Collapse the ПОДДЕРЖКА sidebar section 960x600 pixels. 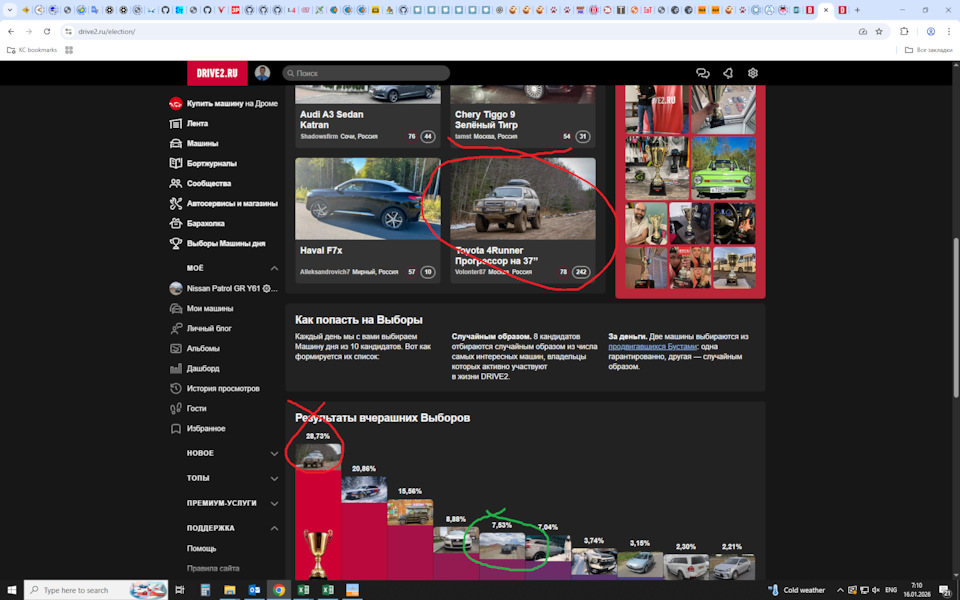[274, 528]
